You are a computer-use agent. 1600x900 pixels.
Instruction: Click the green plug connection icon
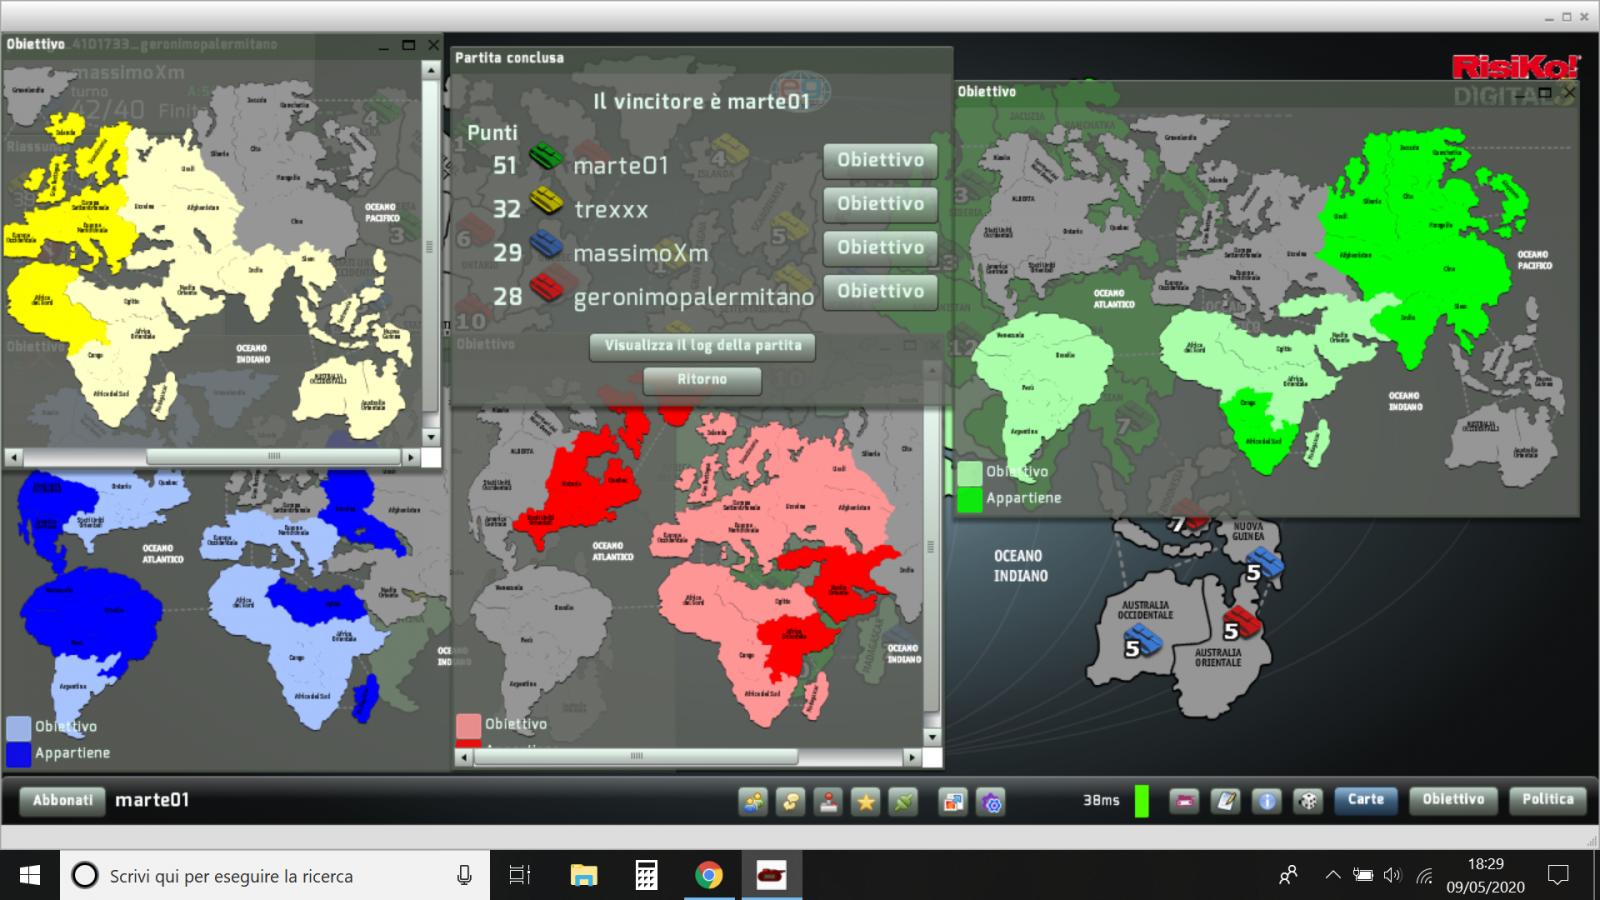pyautogui.click(x=903, y=801)
